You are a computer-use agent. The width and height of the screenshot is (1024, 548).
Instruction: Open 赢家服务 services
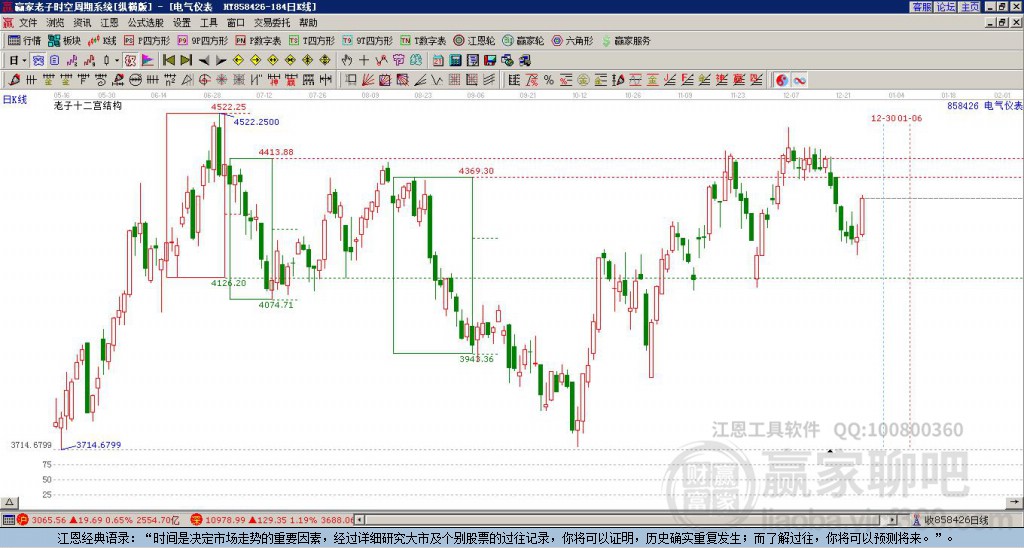tap(626, 40)
